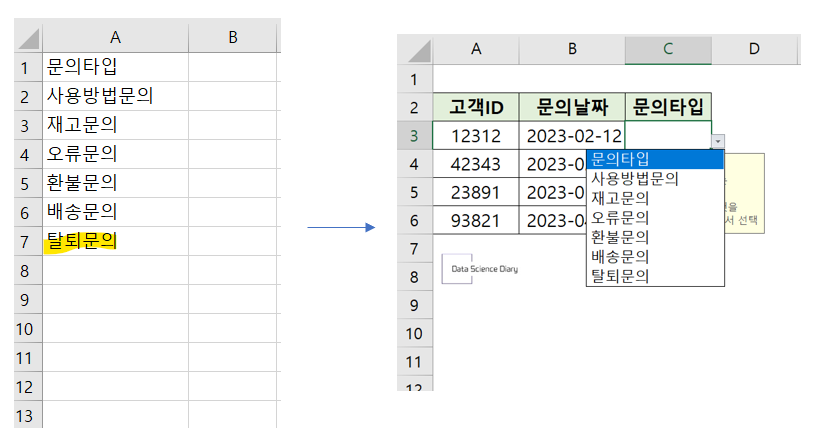
Task: Select the date cell 2023-02-12
Action: [x=572, y=136]
